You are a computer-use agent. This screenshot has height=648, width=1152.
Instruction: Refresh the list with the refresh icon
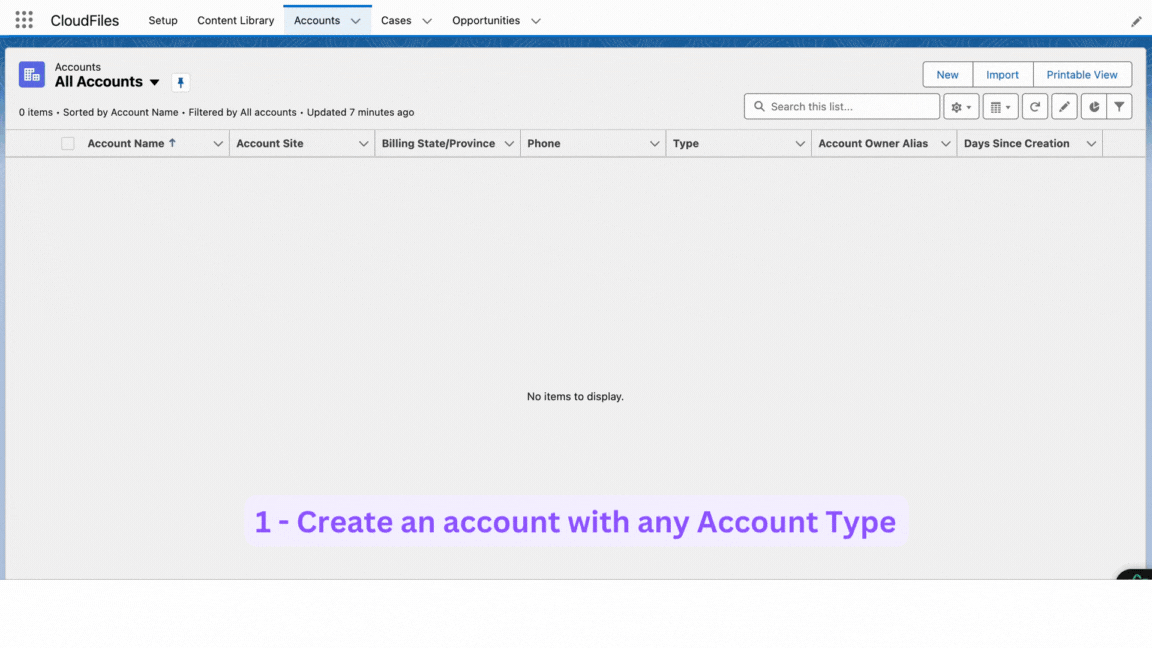pos(1034,106)
